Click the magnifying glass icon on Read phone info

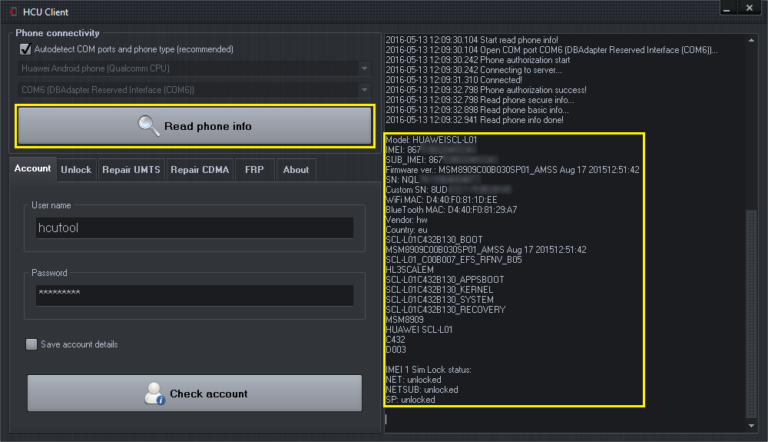coord(148,126)
